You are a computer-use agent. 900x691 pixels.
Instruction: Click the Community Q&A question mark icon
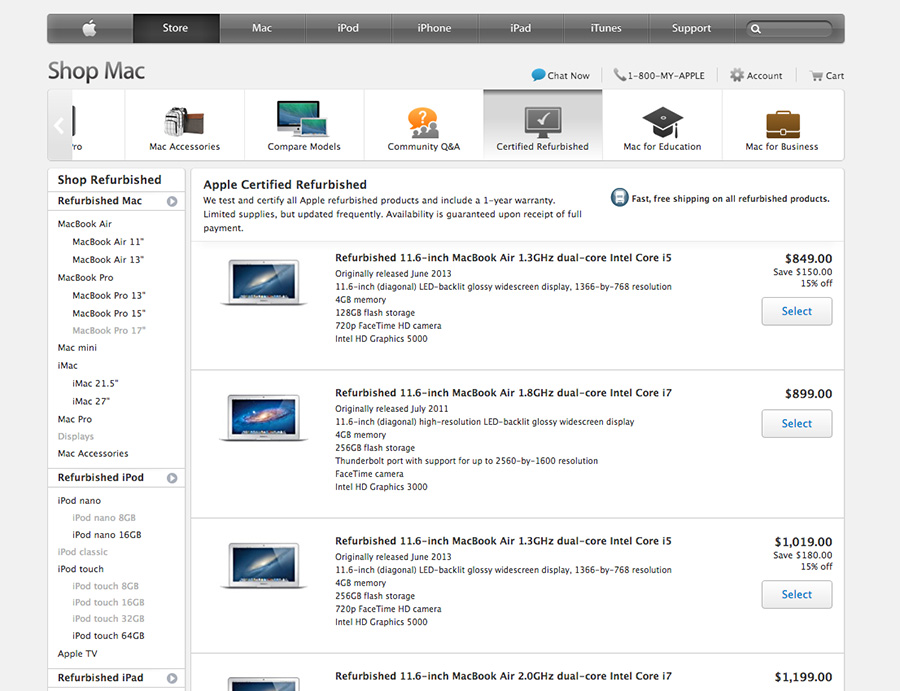tap(423, 122)
